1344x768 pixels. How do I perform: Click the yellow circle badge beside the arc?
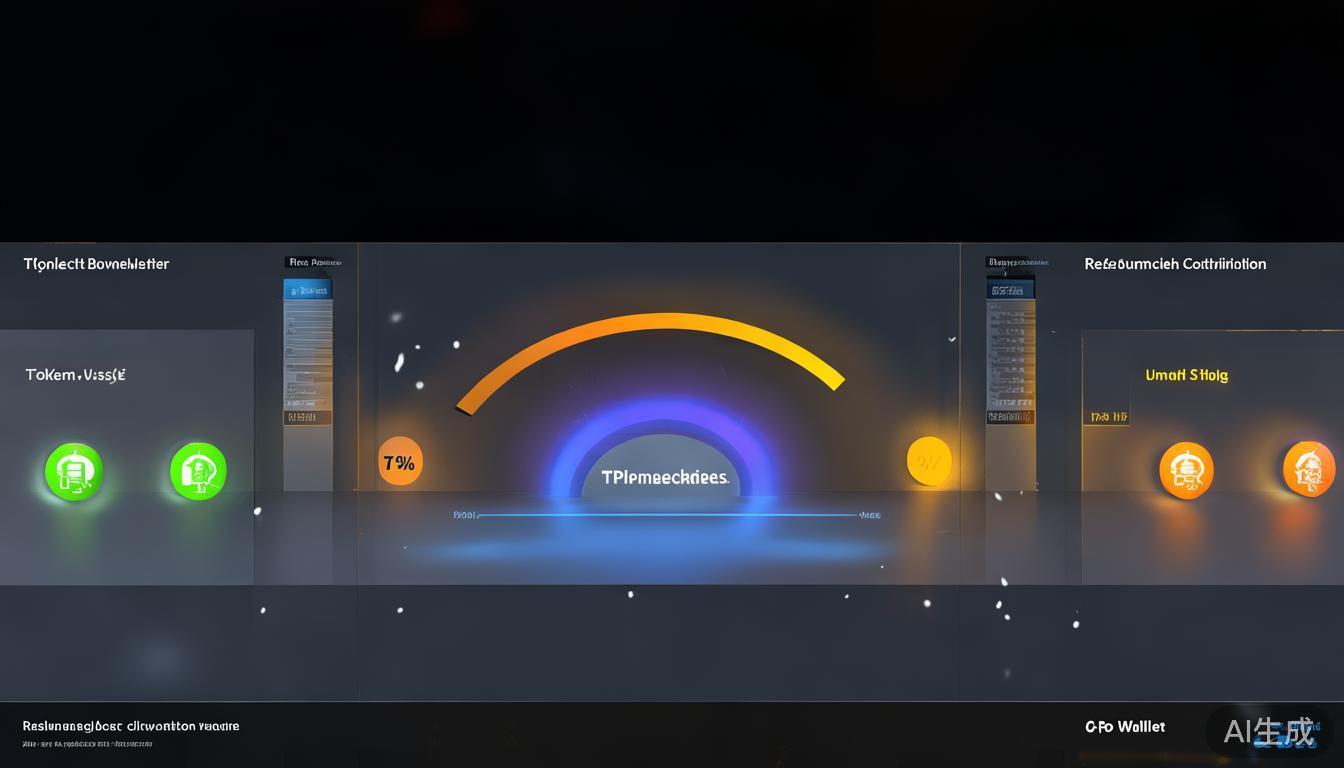coord(929,462)
